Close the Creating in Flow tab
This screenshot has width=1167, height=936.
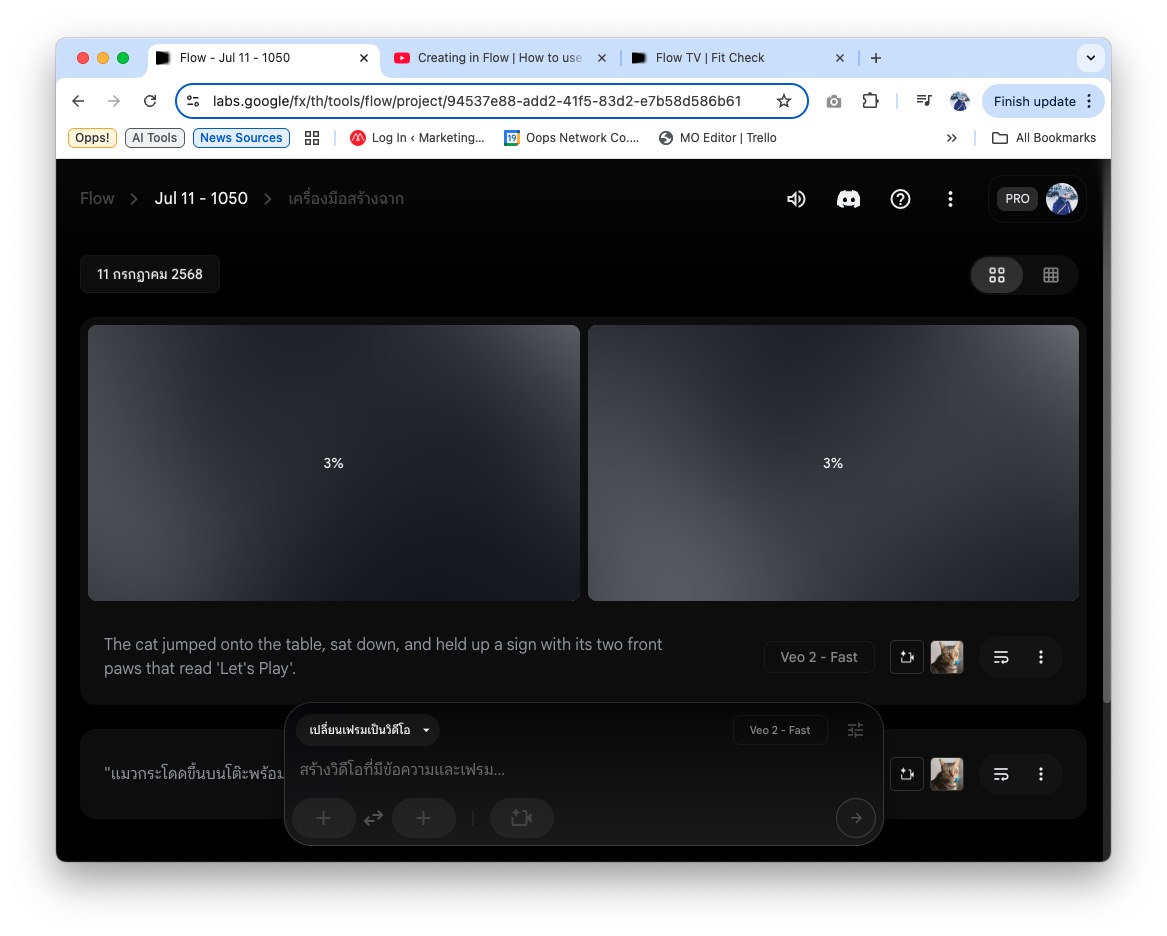tap(602, 58)
